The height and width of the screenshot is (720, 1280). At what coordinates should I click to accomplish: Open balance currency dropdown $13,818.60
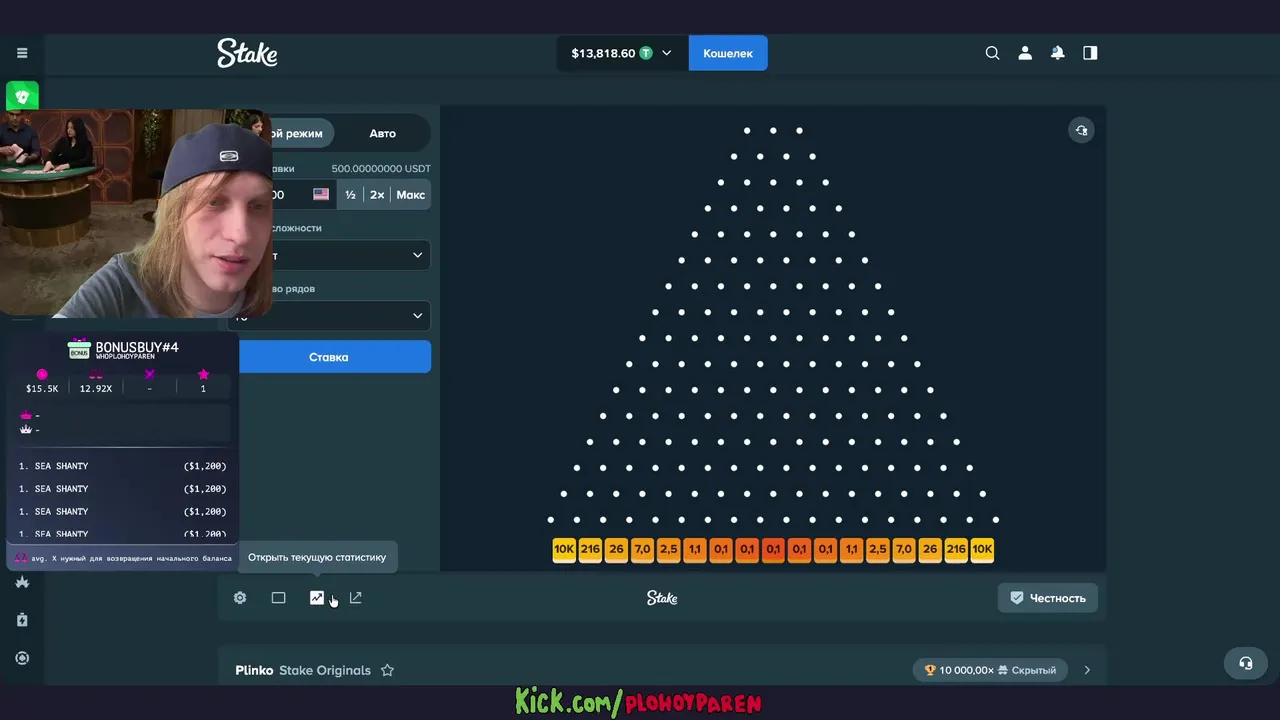621,53
